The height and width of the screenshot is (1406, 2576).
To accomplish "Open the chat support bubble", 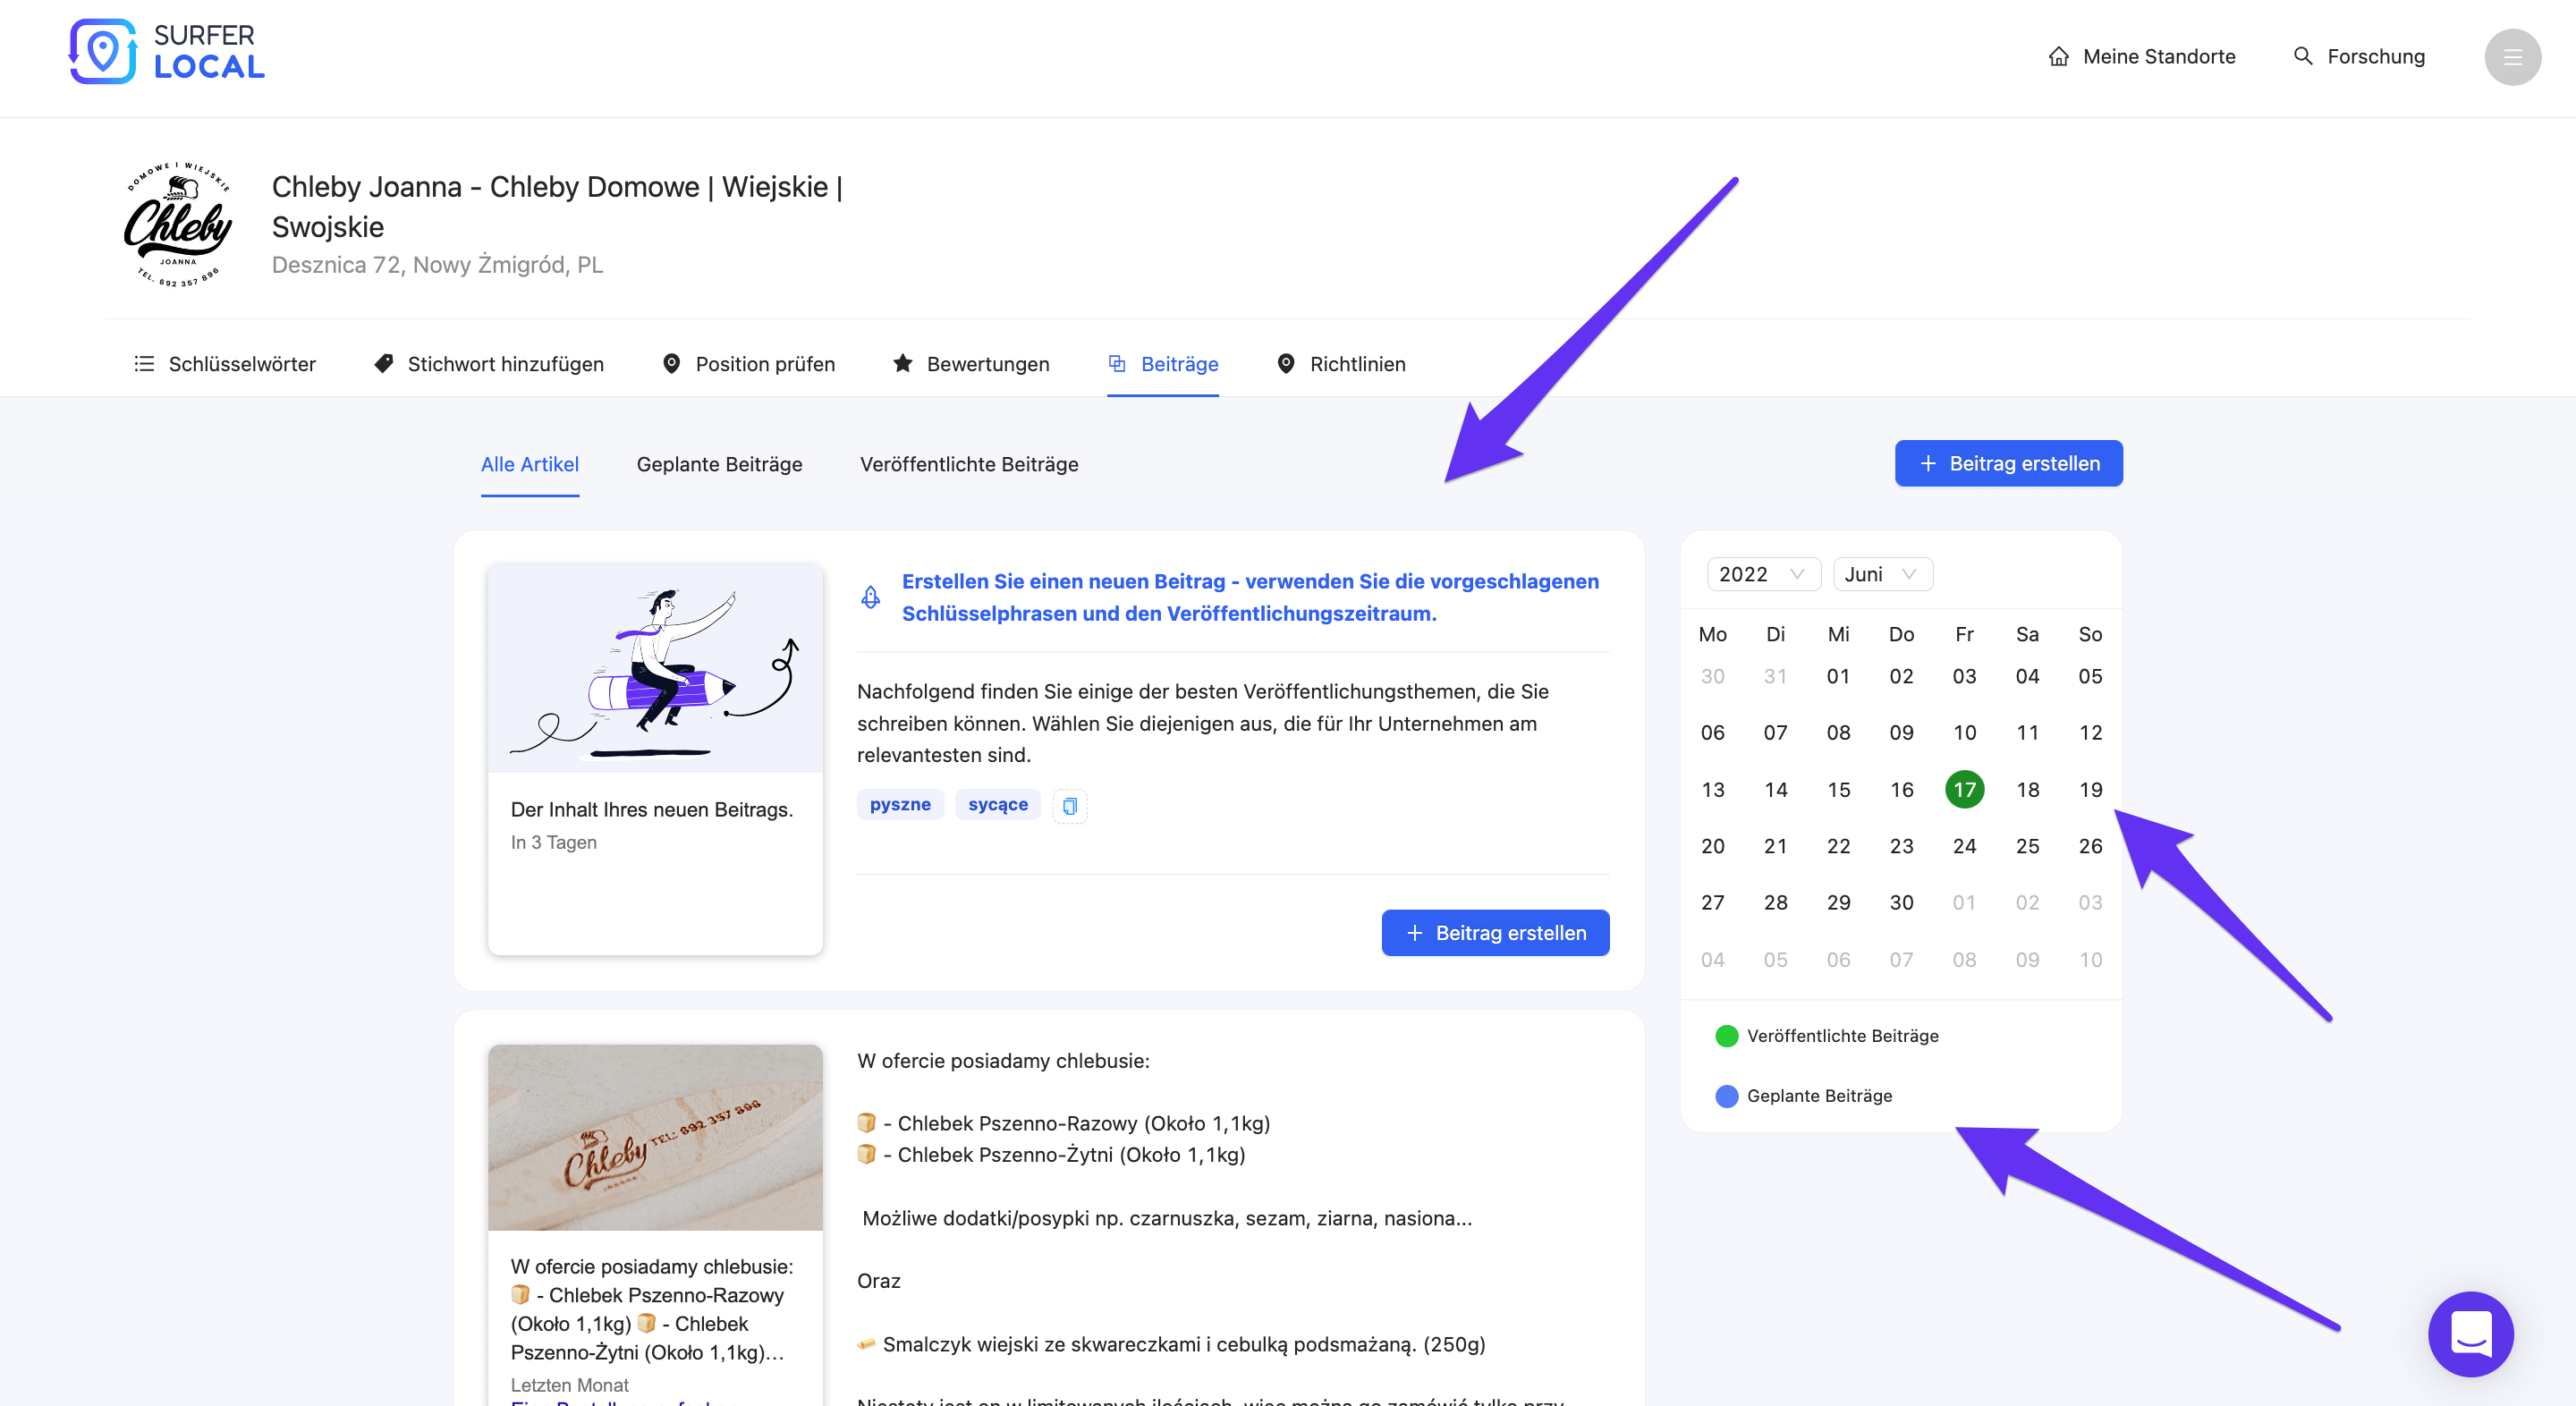I will pos(2470,1334).
